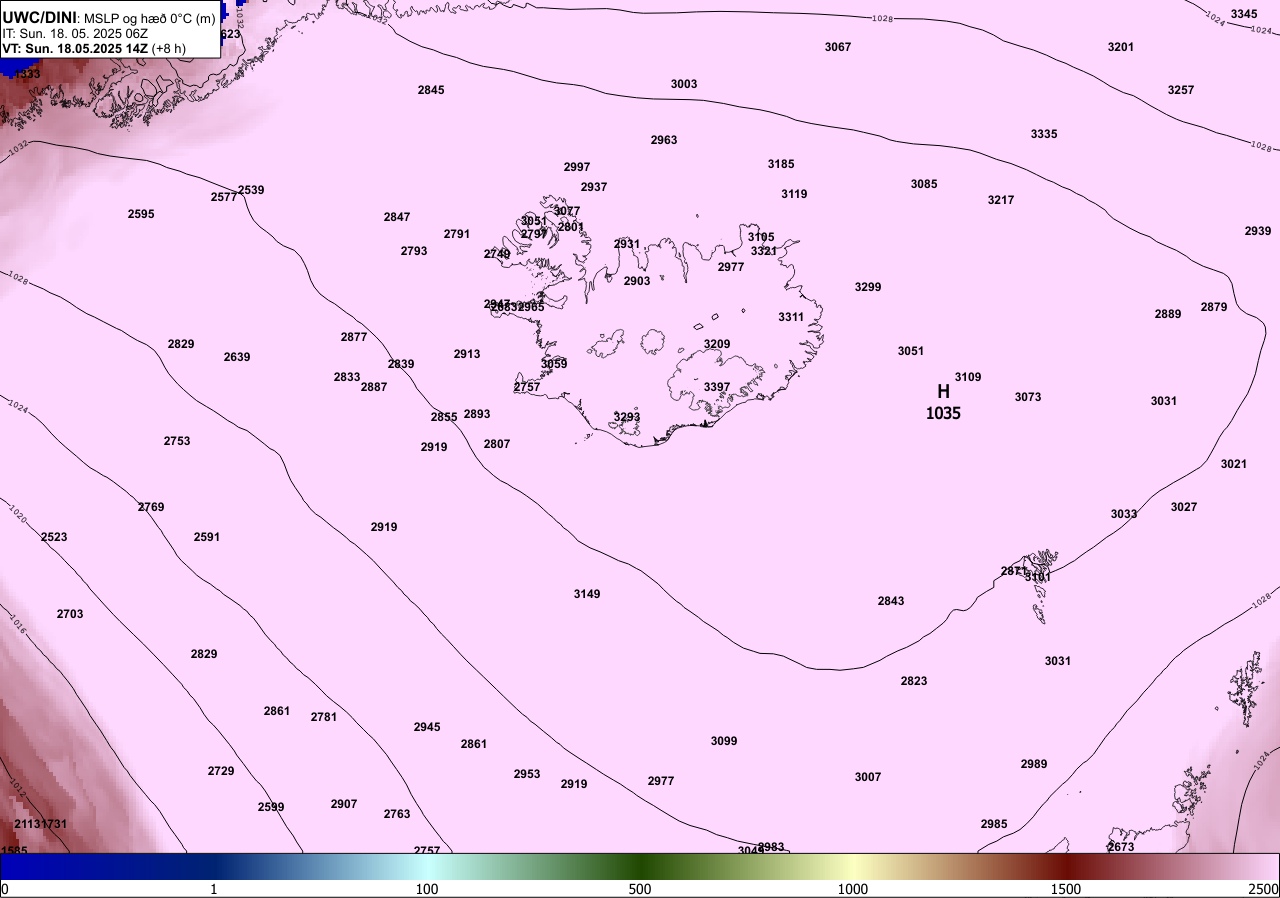Click the 2769 height value
This screenshot has width=1280, height=898.
pyautogui.click(x=151, y=507)
